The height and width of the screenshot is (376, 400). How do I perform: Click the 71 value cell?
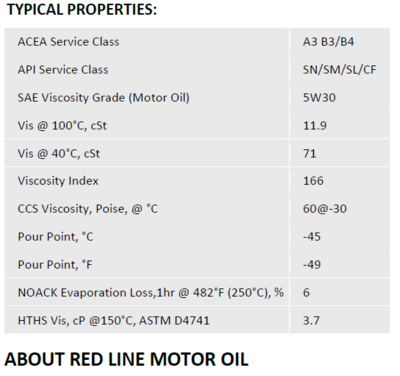(x=310, y=154)
